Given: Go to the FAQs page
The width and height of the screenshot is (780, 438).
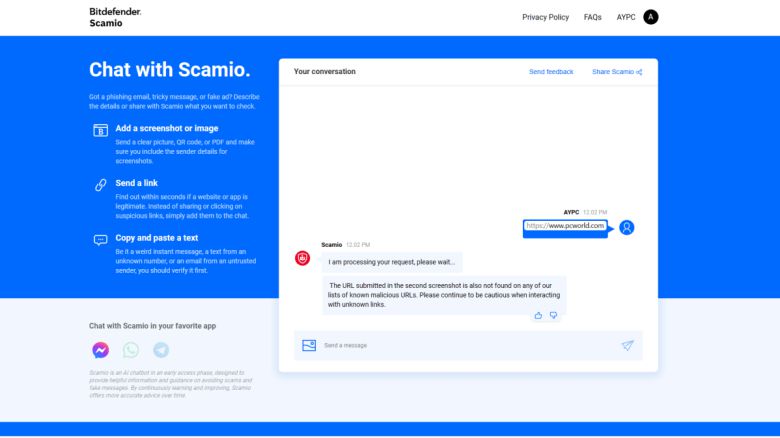Looking at the screenshot, I should click(592, 17).
